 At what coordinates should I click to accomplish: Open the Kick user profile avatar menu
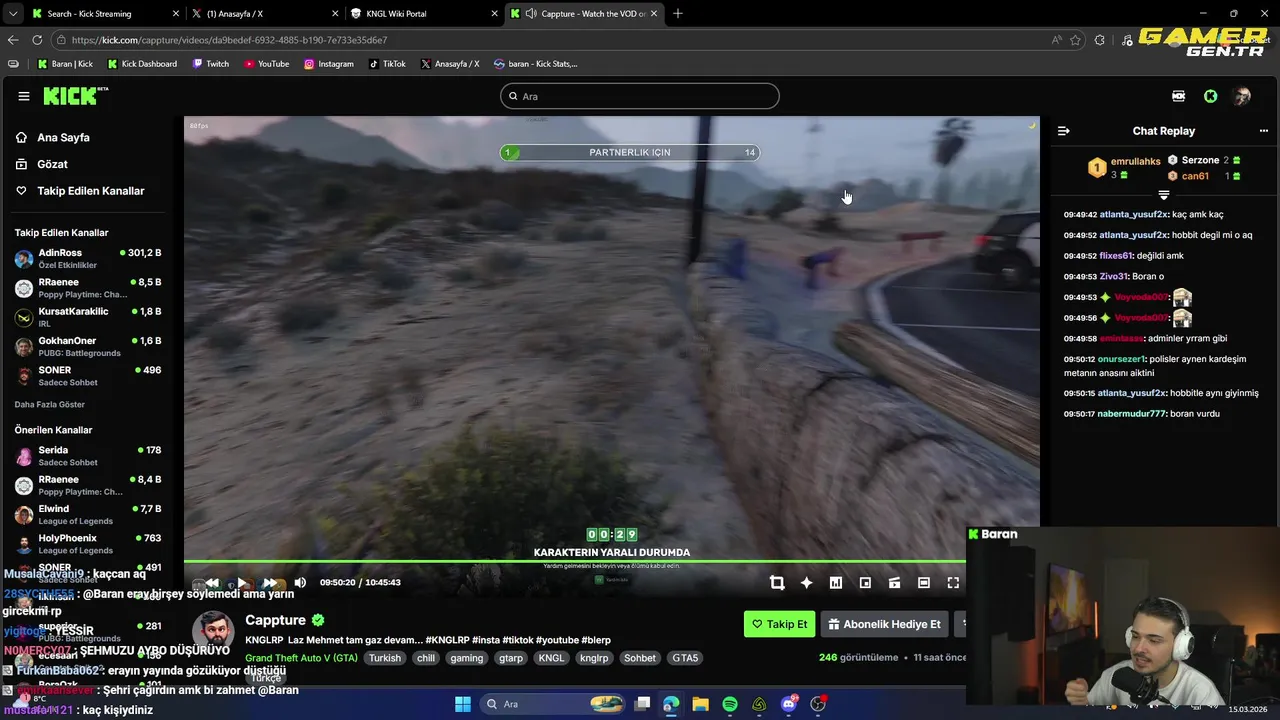tap(1241, 96)
